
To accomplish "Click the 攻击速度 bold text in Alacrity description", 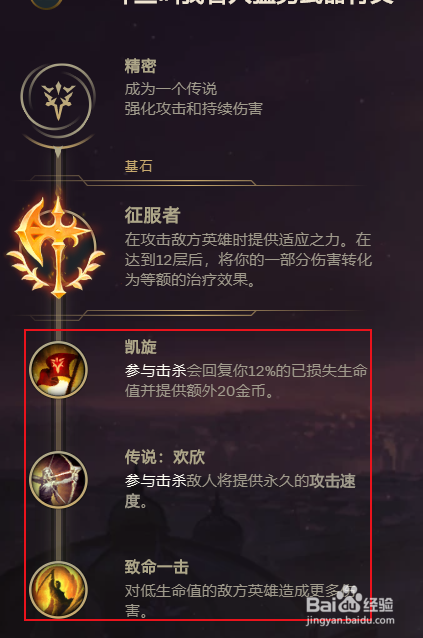I will (240, 491).
